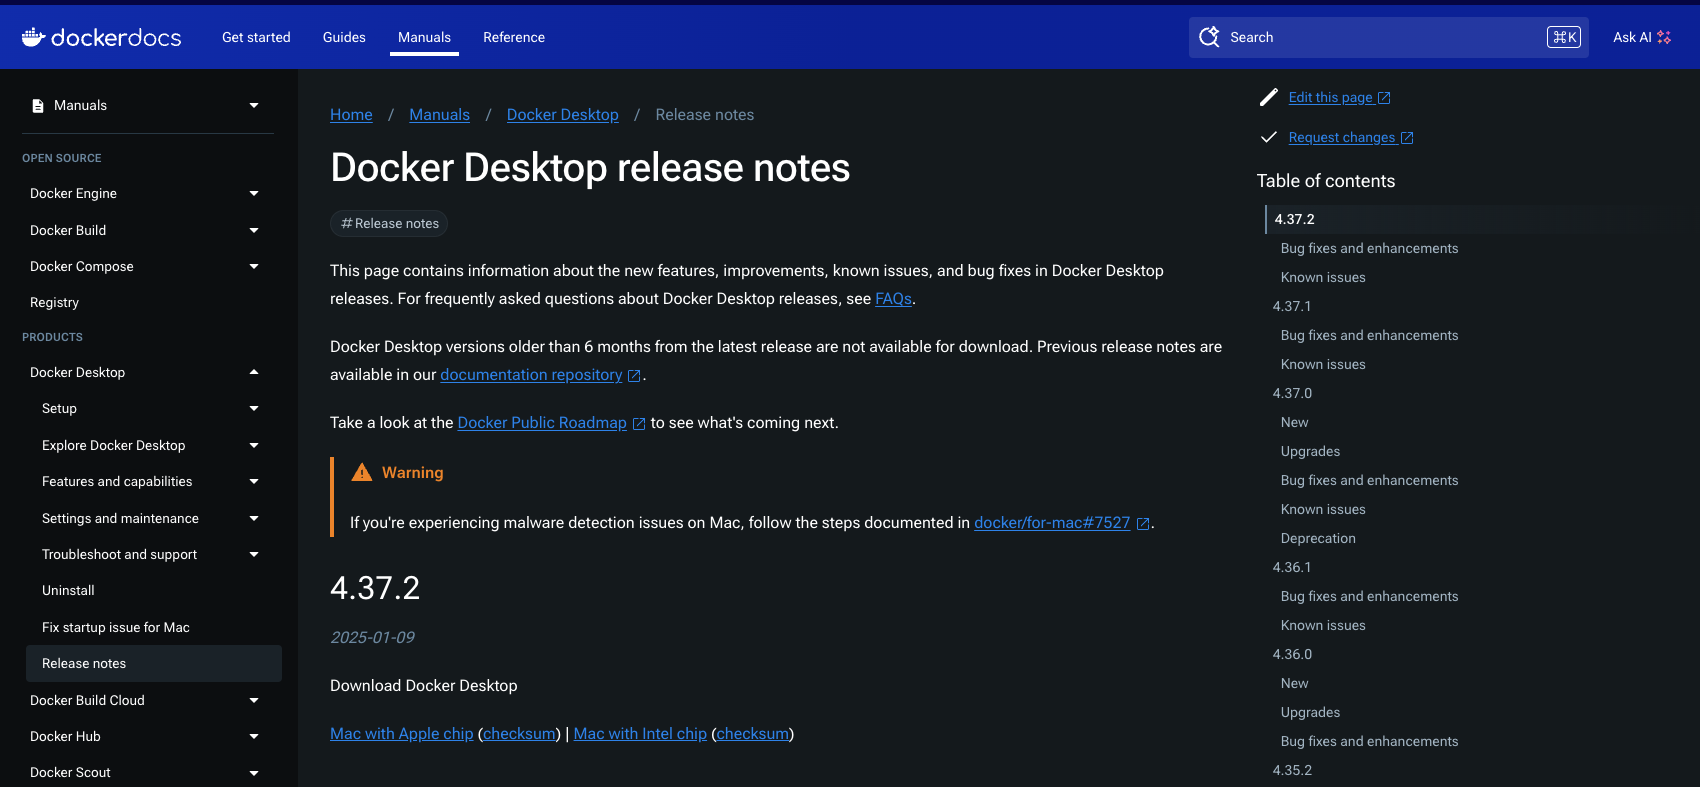Expand Explore Docker Desktop submenu
The height and width of the screenshot is (787, 1700).
[254, 445]
